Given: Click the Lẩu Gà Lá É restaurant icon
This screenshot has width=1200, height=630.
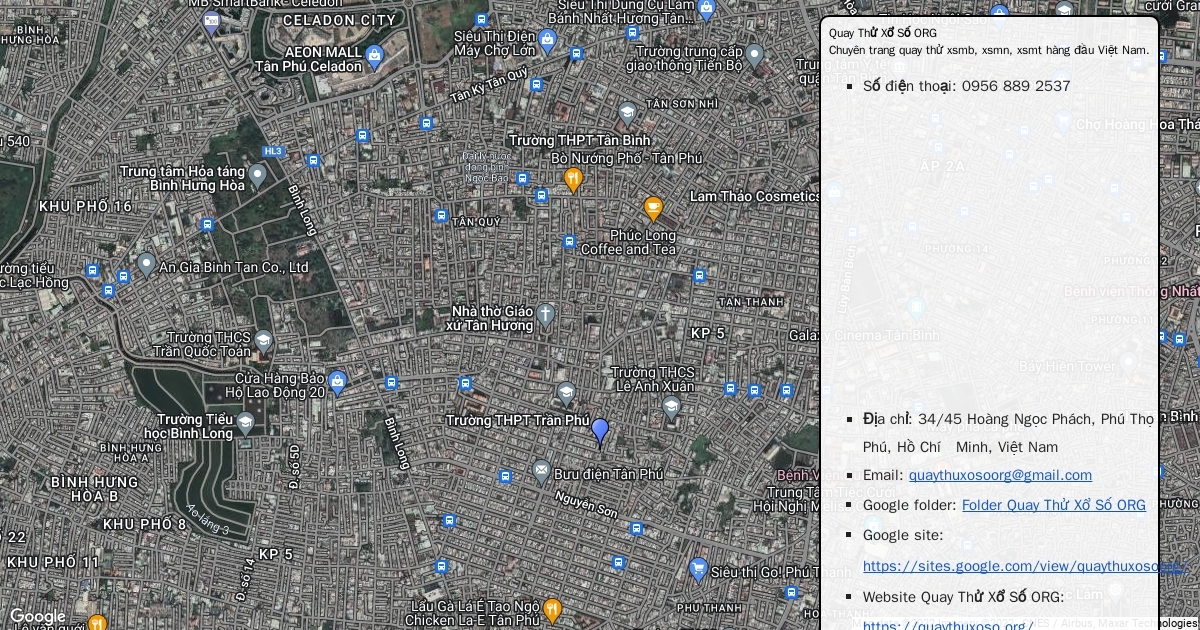Looking at the screenshot, I should 552,610.
